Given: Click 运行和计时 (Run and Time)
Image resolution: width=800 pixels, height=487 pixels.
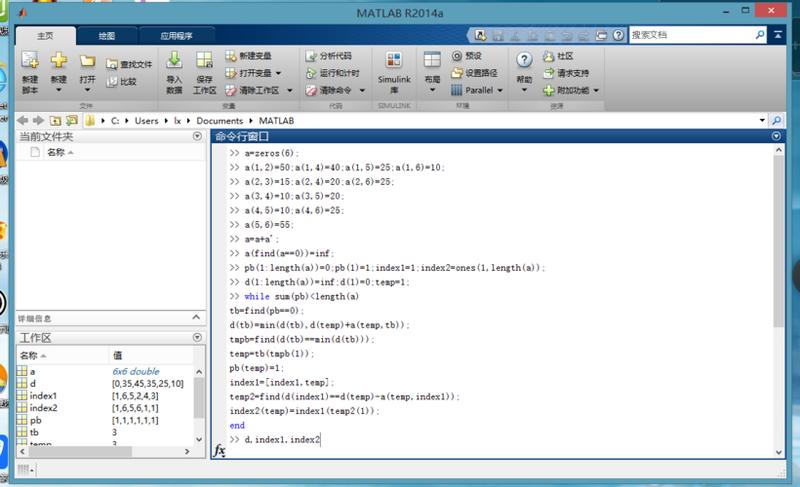Looking at the screenshot, I should [333, 73].
